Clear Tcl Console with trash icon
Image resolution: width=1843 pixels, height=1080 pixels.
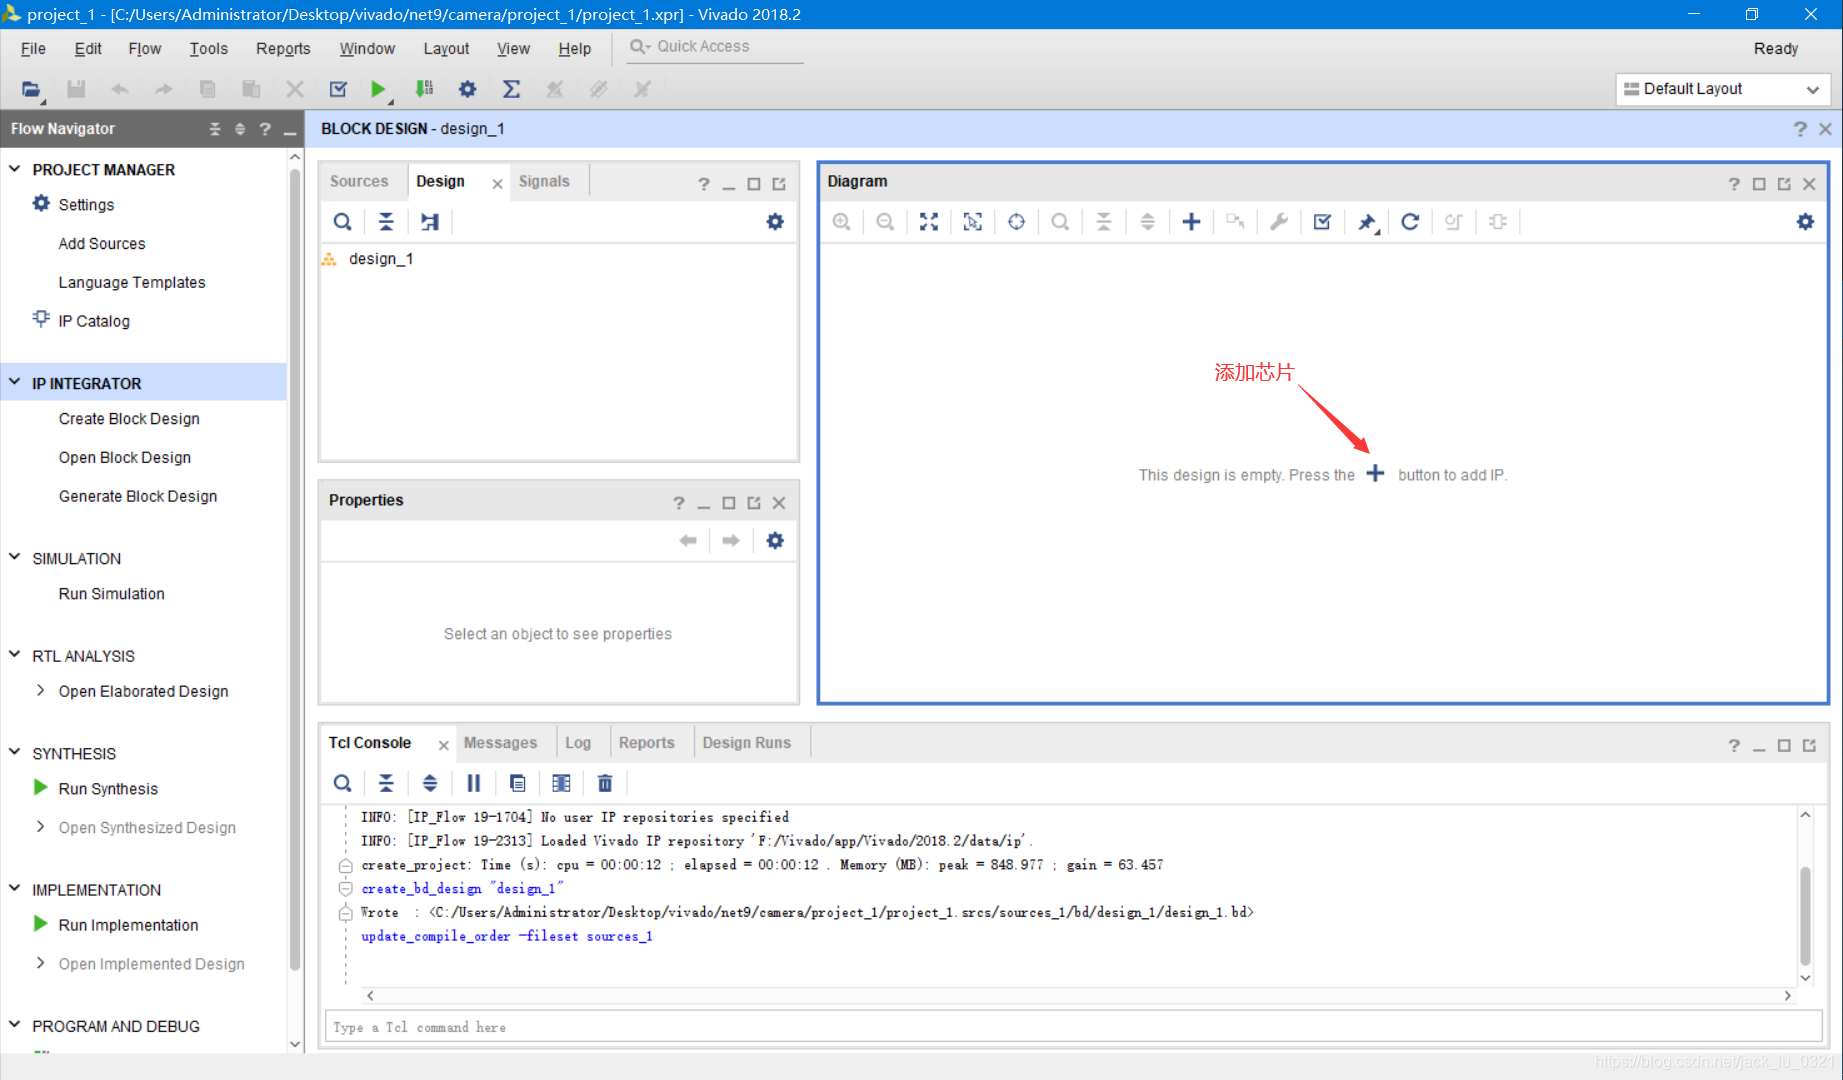pyautogui.click(x=605, y=783)
